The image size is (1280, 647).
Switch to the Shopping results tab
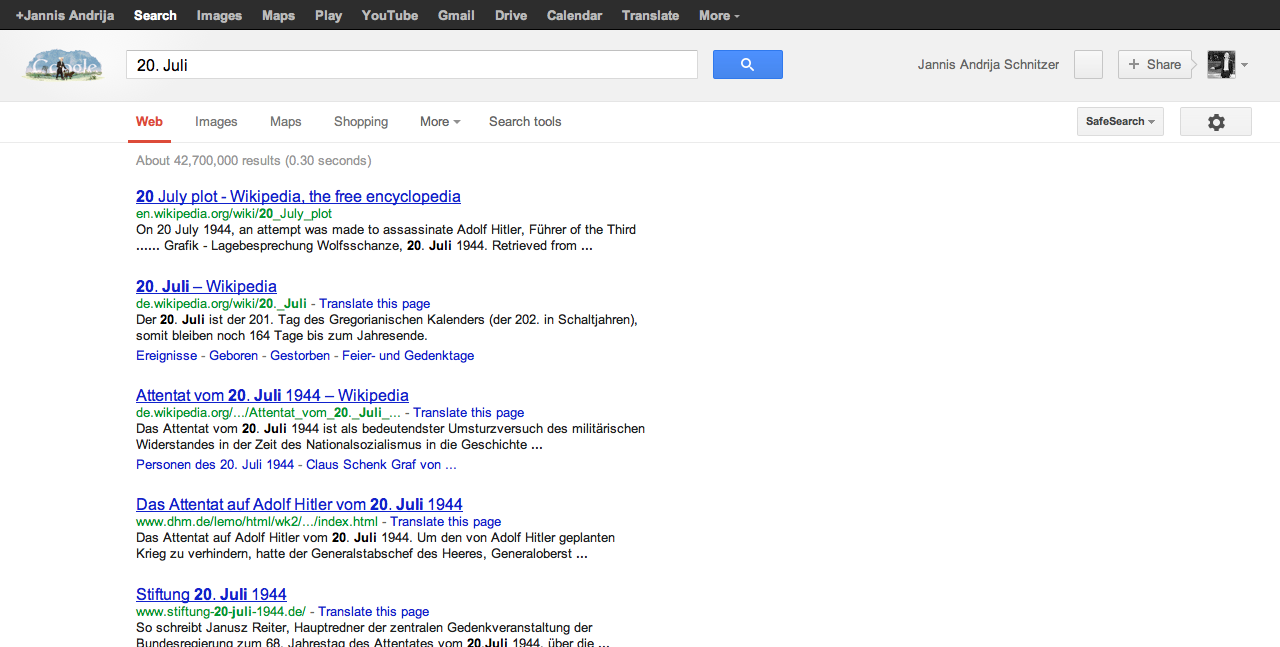[361, 122]
